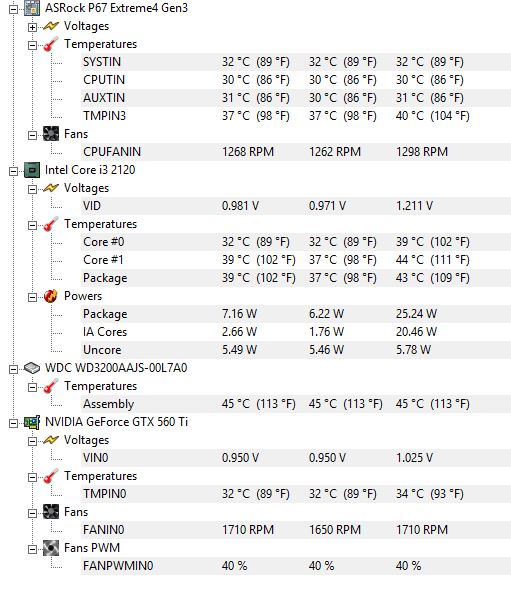This screenshot has width=511, height=595.
Task: Select the SYSTIN temperature row
Action: [x=296, y=62]
